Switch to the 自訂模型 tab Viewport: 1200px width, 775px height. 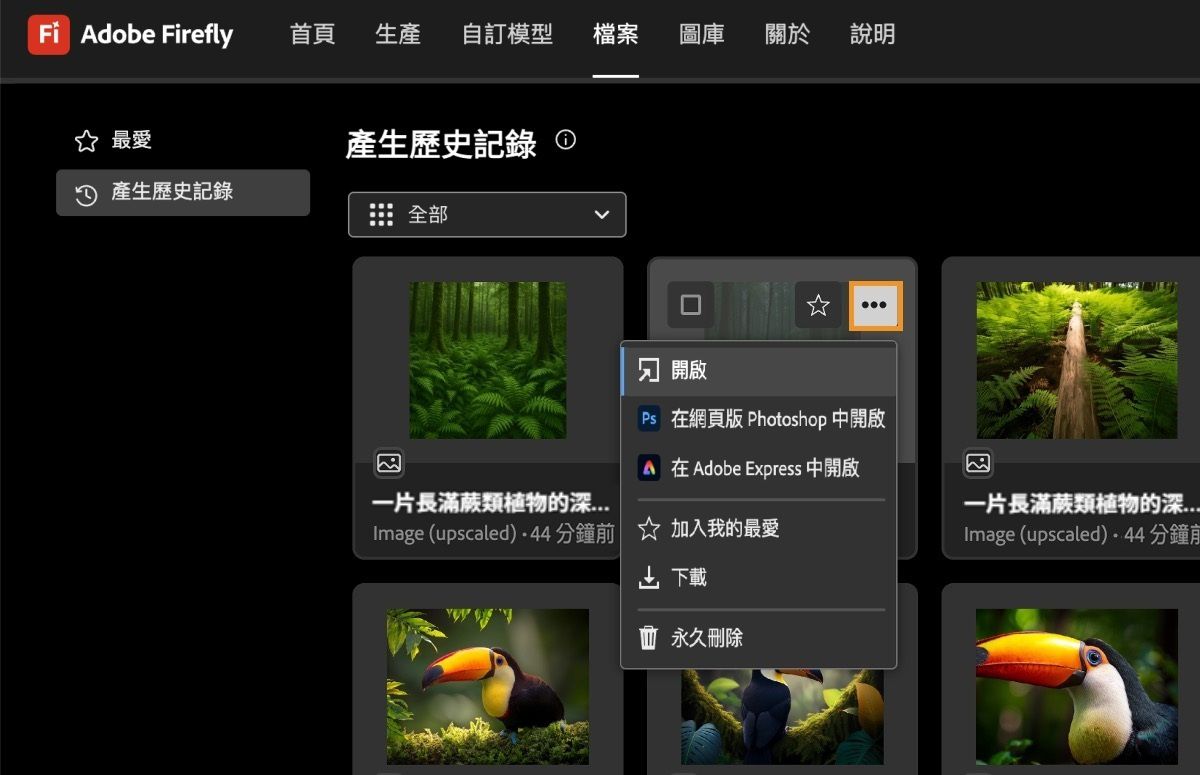[507, 35]
